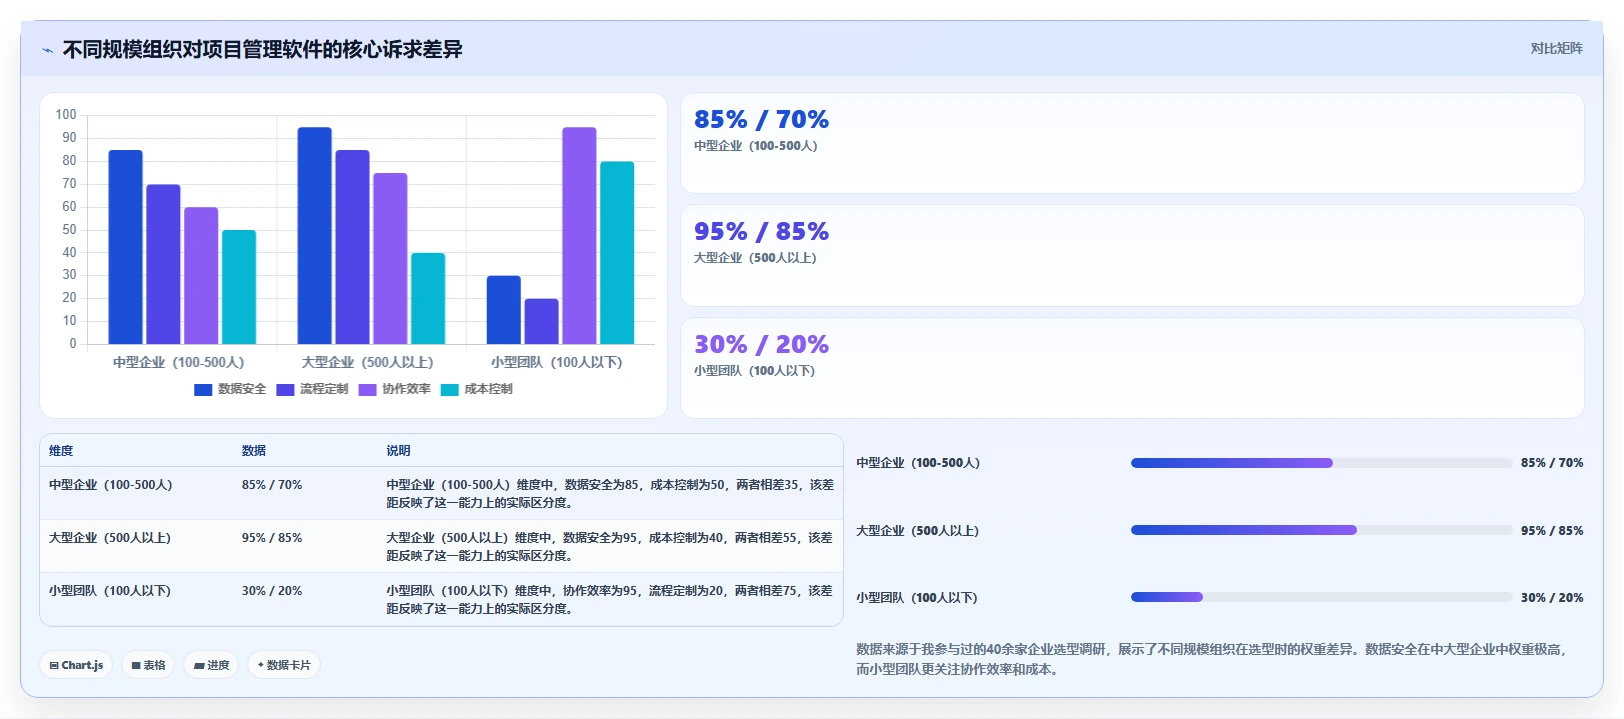
Task: Click the 小型团队 协作效率 bar at 95
Action: [x=580, y=236]
